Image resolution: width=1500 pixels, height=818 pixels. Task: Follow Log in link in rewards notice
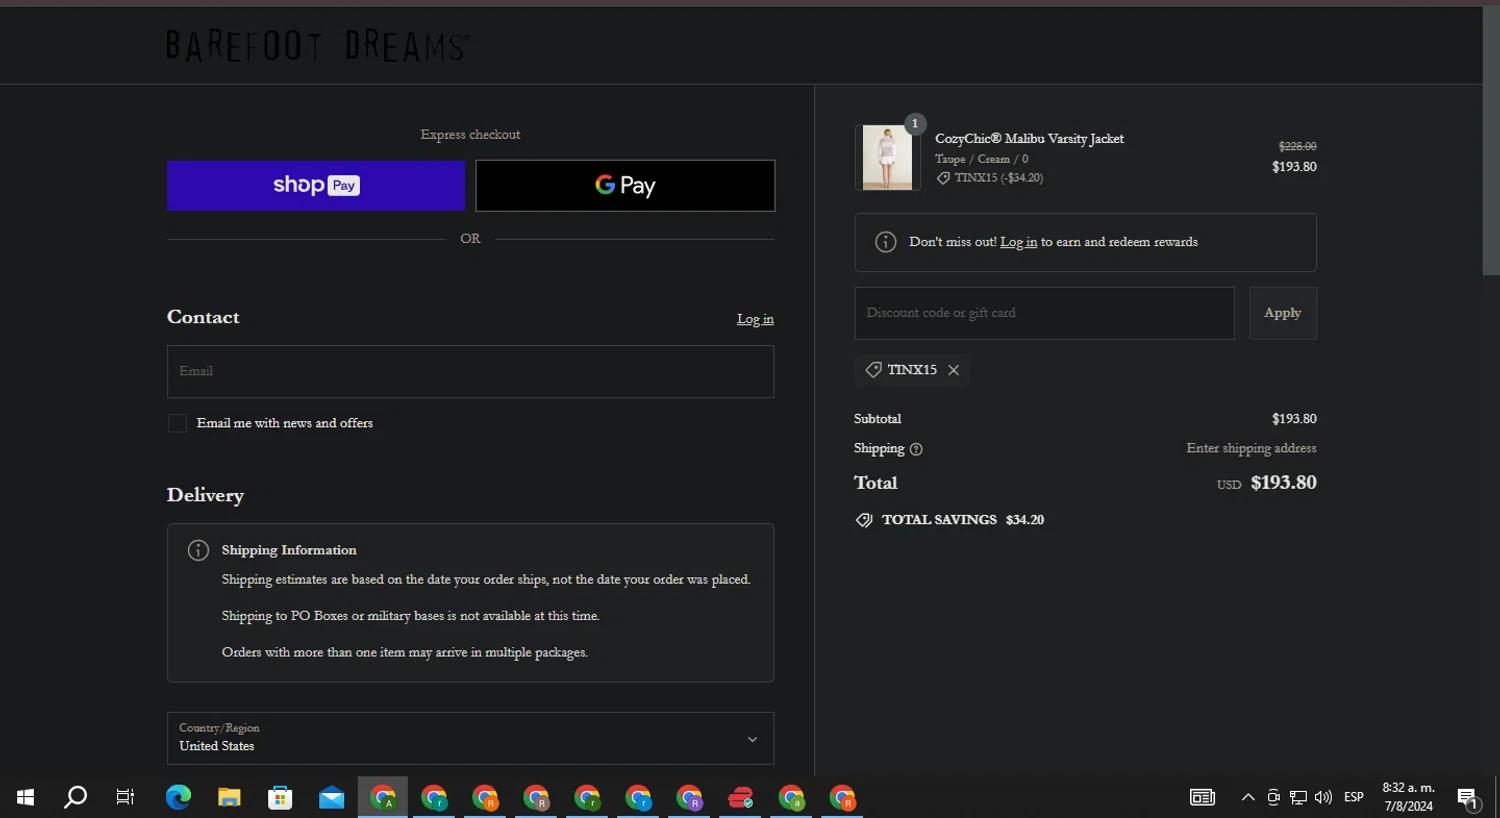coord(1018,242)
